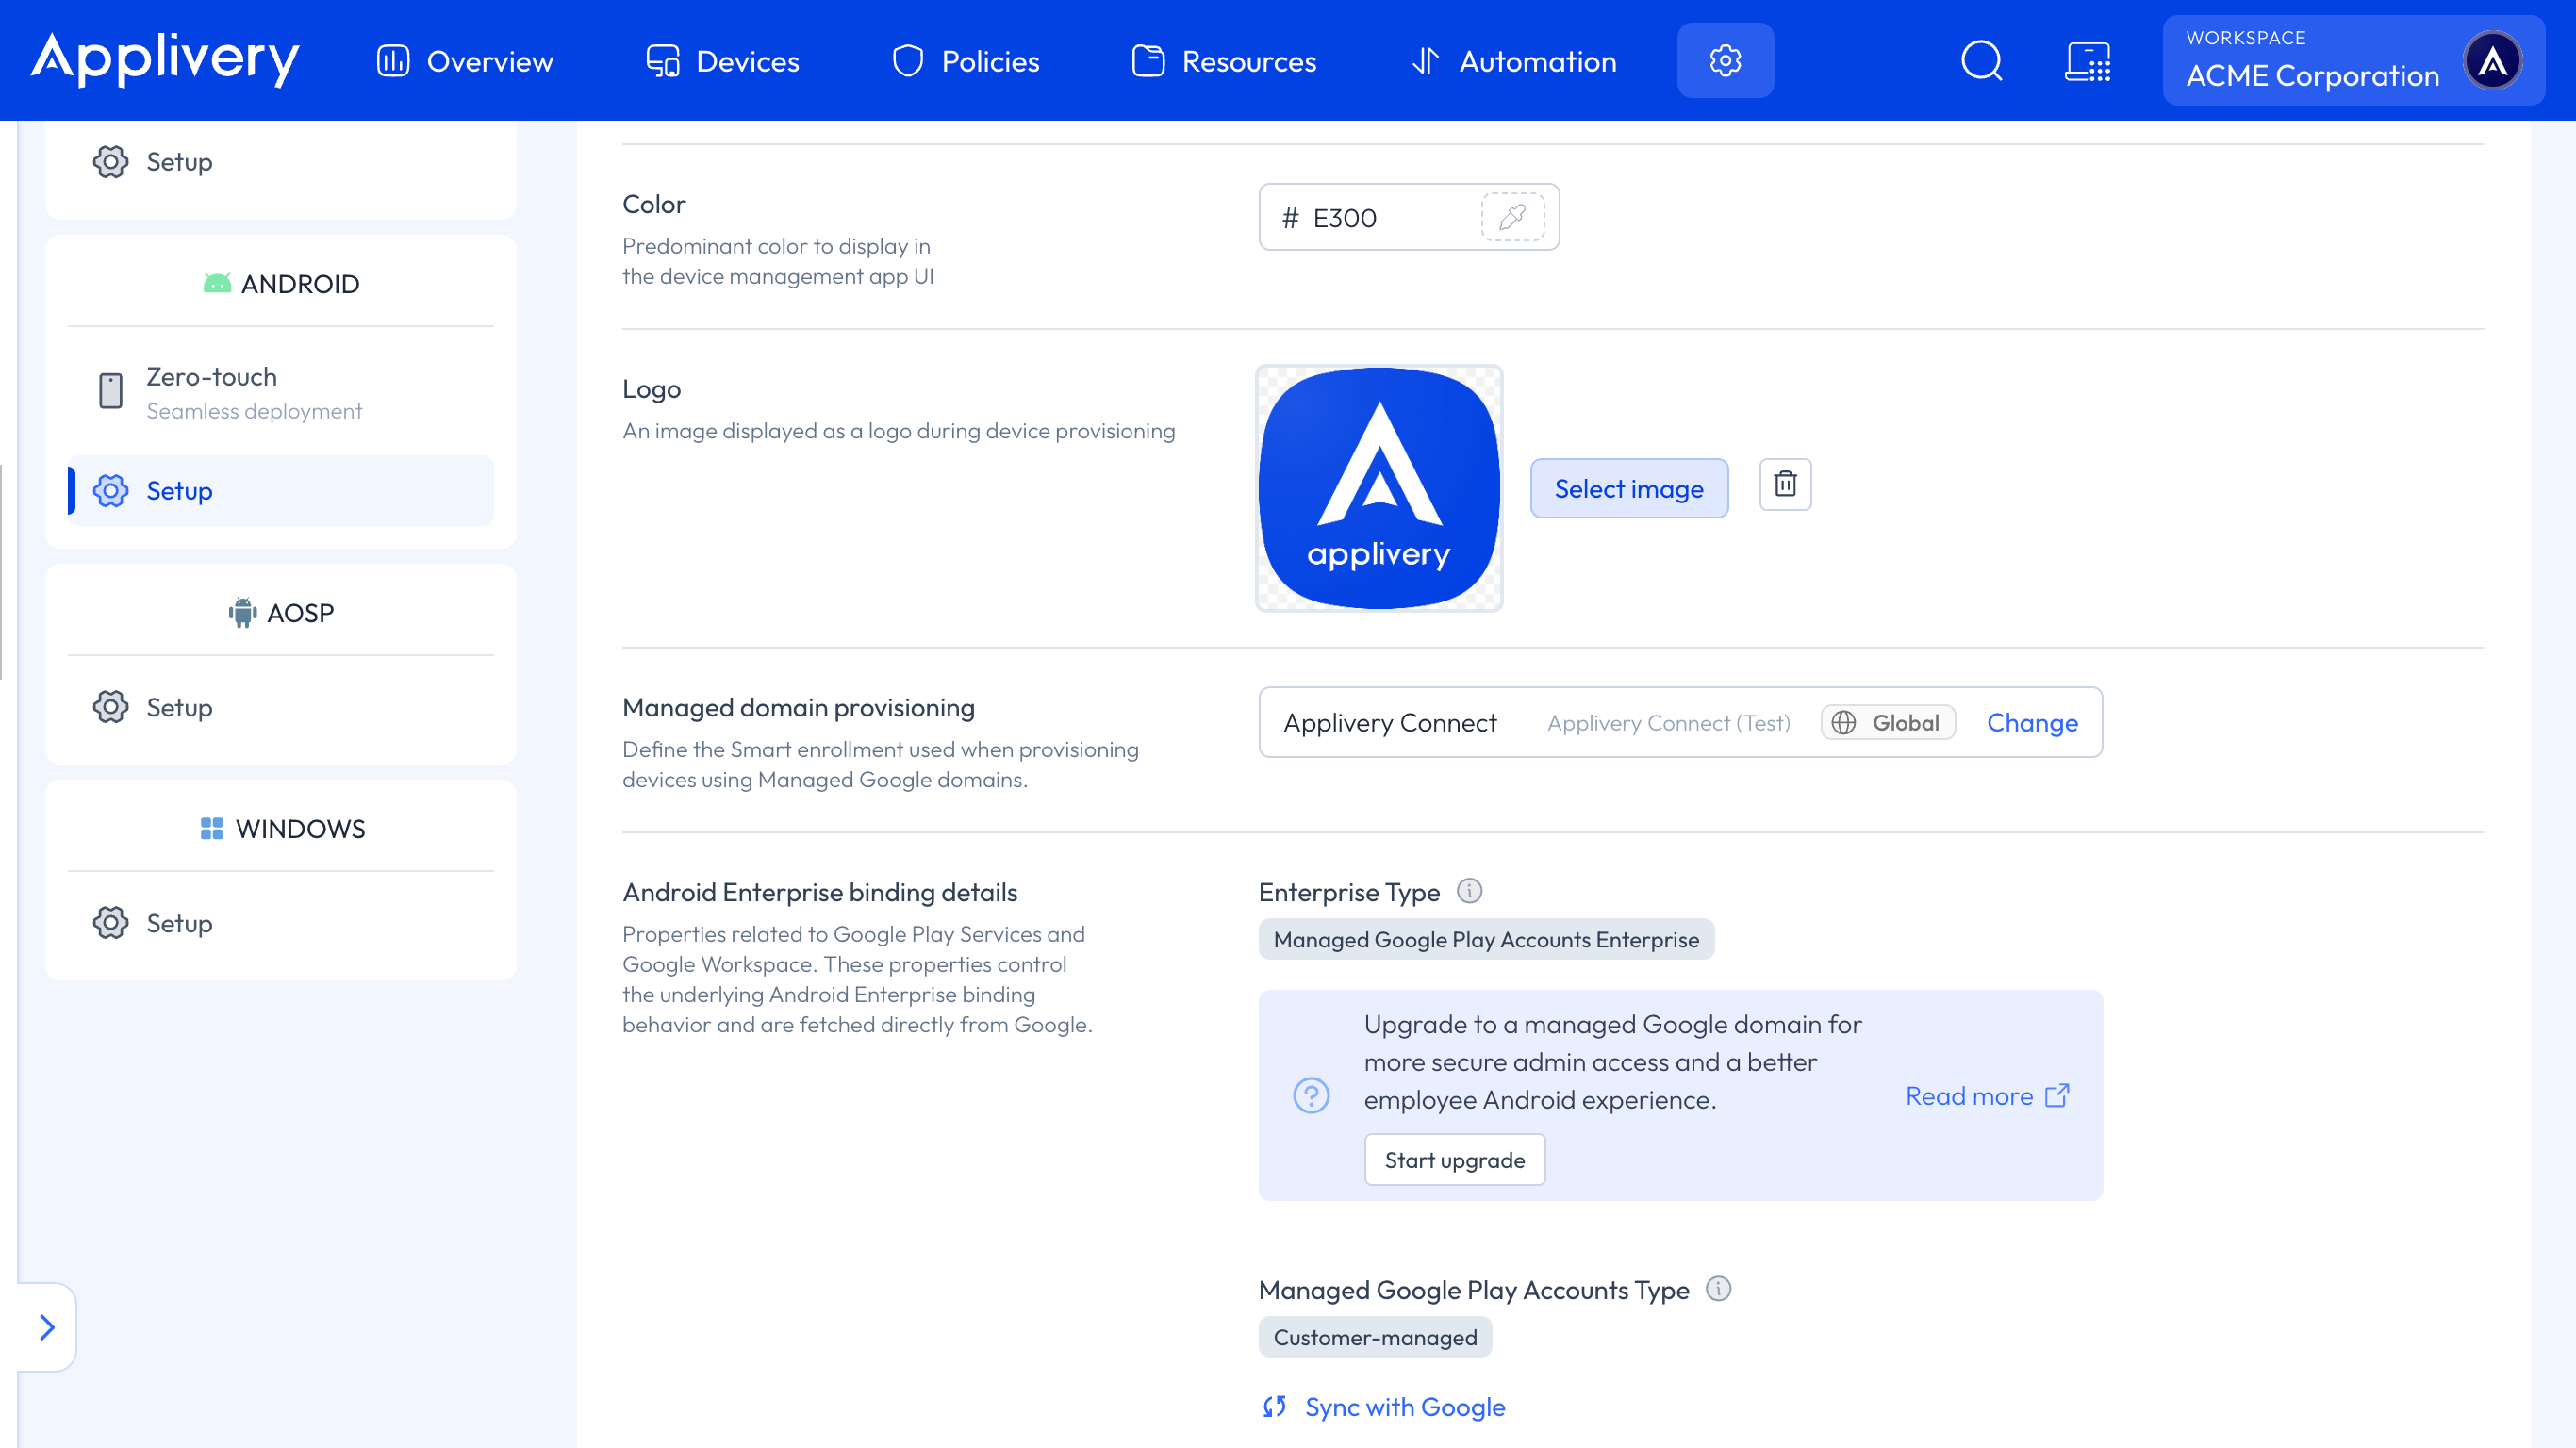Click Change for managed domain provisioning
This screenshot has width=2576, height=1448.
(x=2032, y=722)
